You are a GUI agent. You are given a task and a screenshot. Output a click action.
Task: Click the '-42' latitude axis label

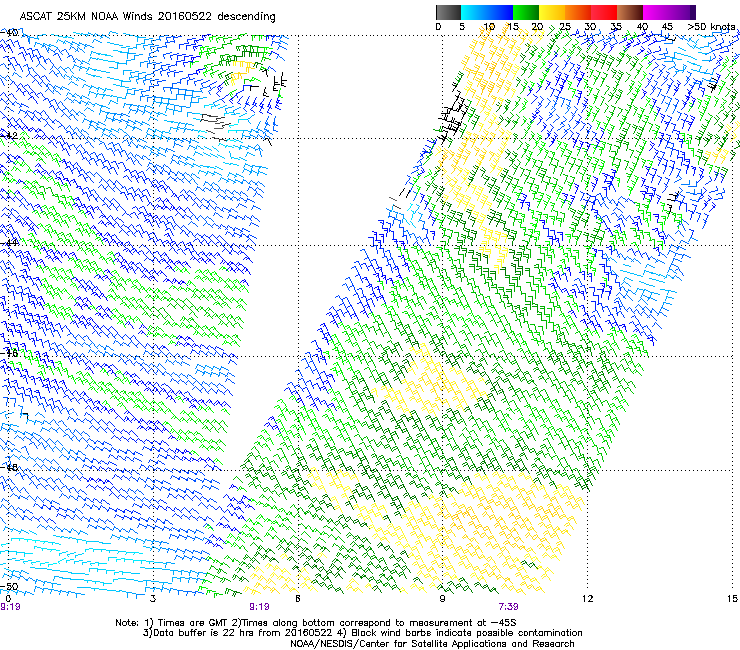point(9,136)
